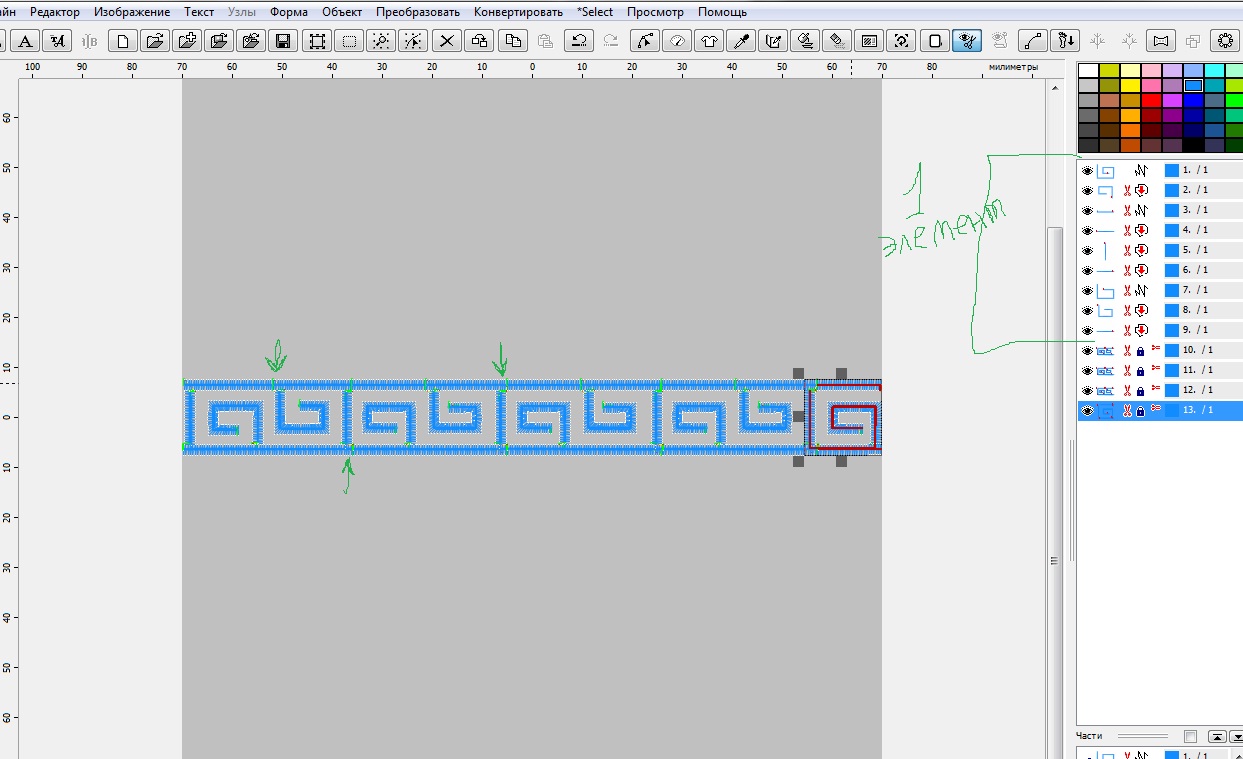
Task: Open the gear settings icon
Action: [1225, 41]
